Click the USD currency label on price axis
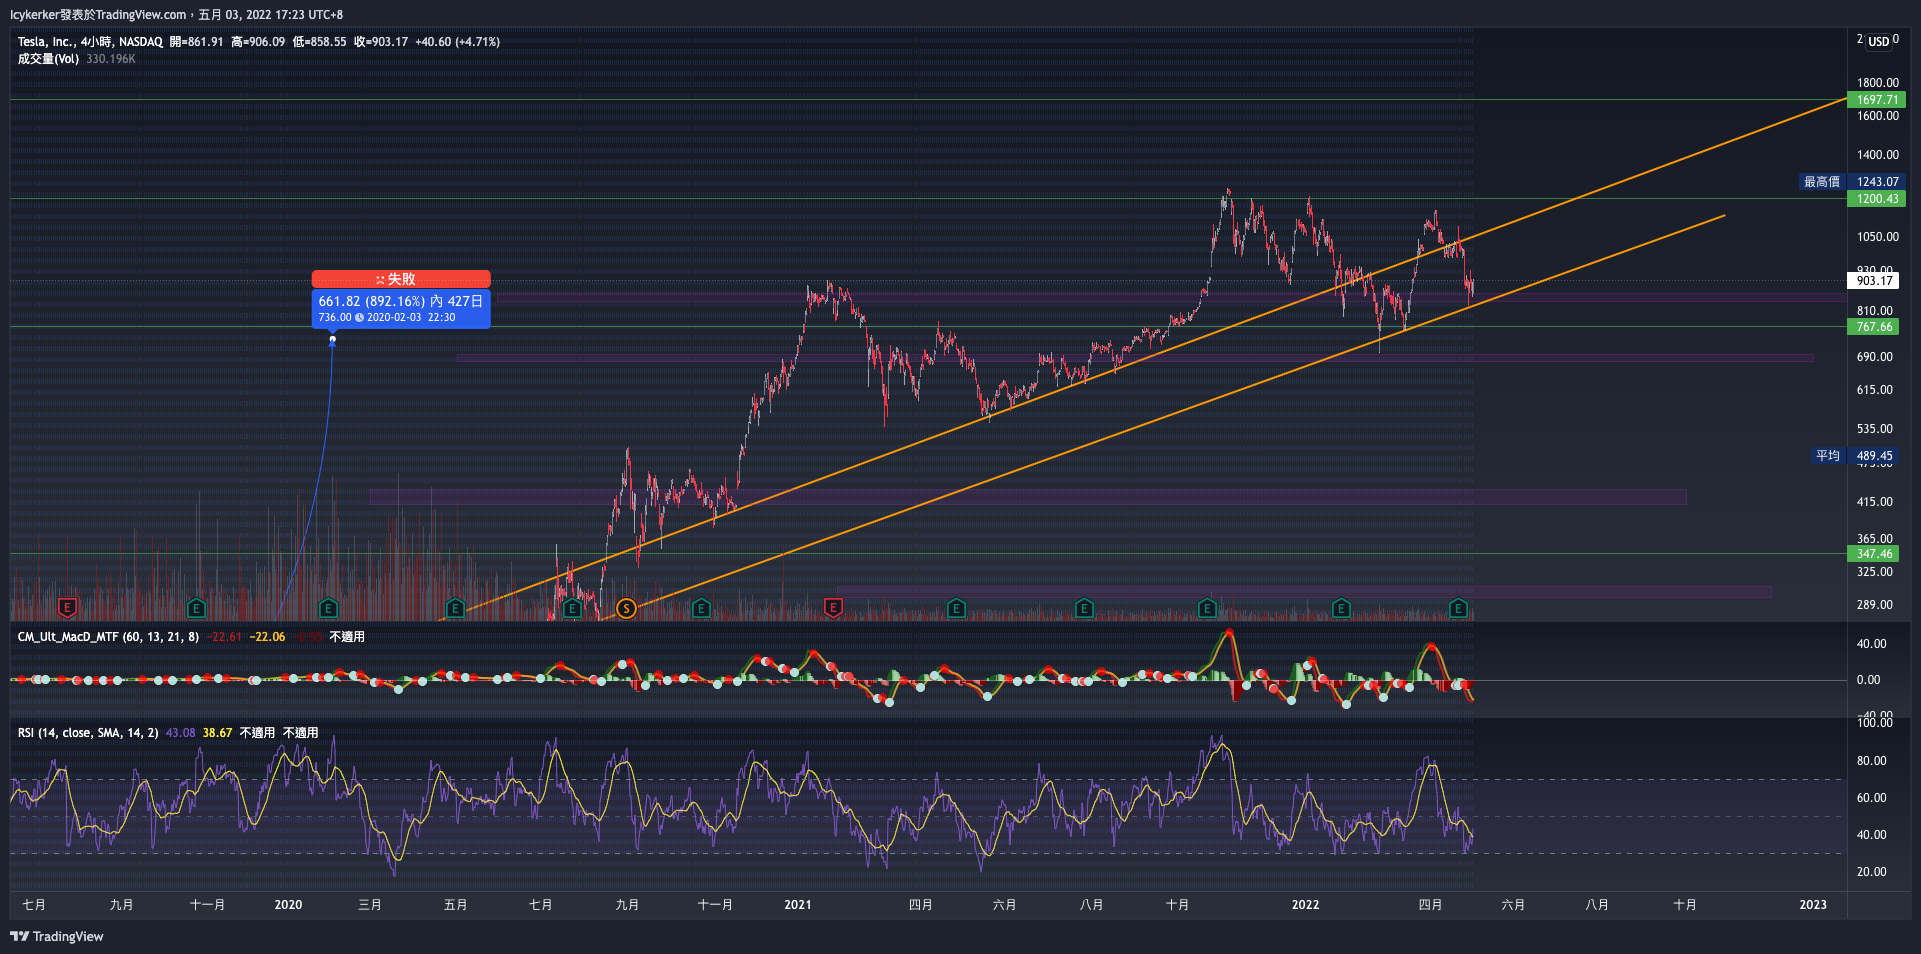Image resolution: width=1921 pixels, height=954 pixels. (1879, 42)
